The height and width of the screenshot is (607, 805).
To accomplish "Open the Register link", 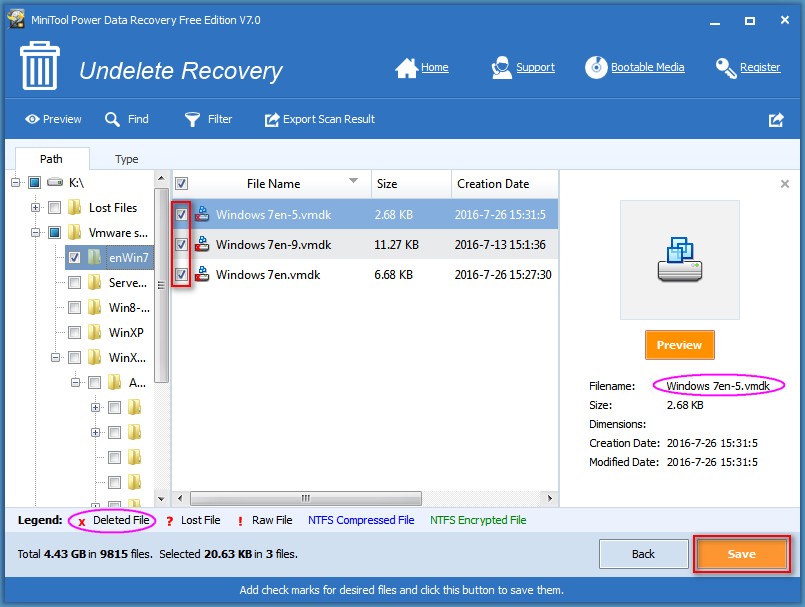I will [x=760, y=67].
